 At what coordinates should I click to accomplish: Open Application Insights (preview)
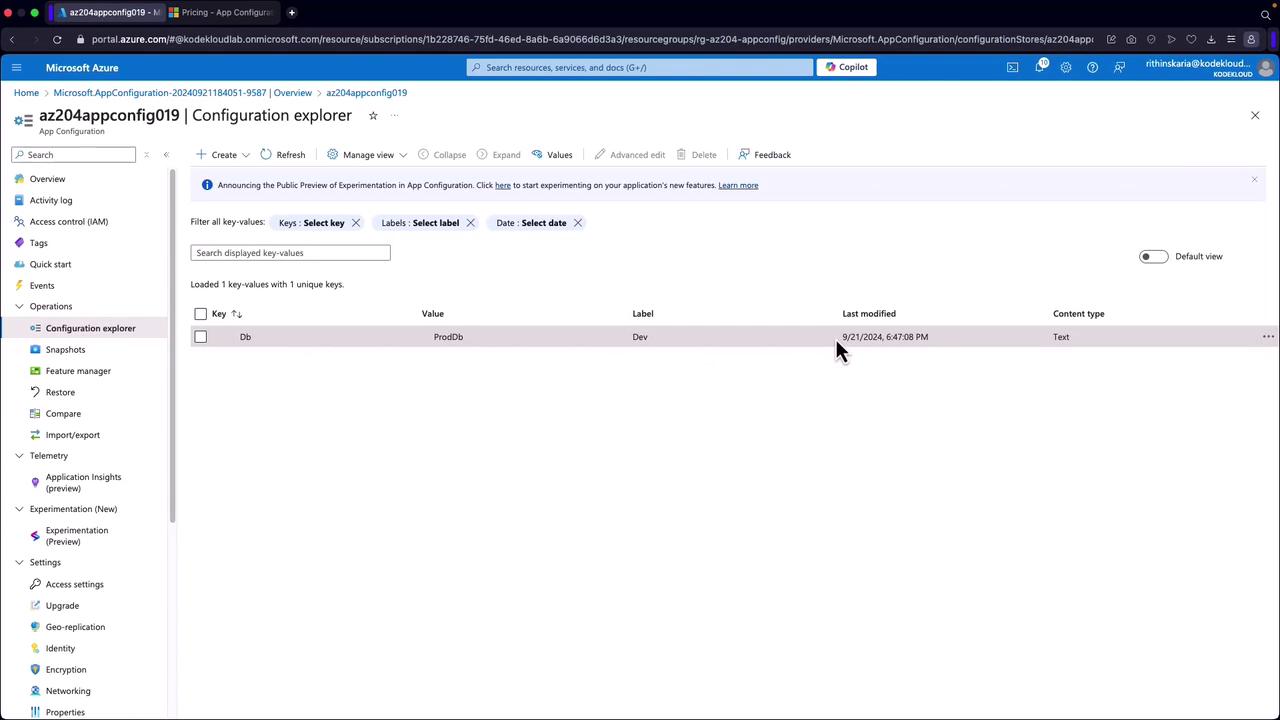(83, 483)
